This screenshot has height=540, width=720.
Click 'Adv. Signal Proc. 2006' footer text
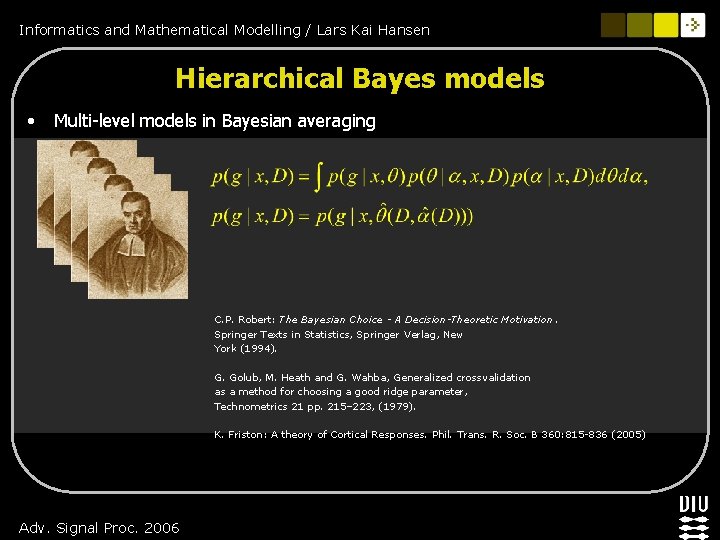[99, 528]
